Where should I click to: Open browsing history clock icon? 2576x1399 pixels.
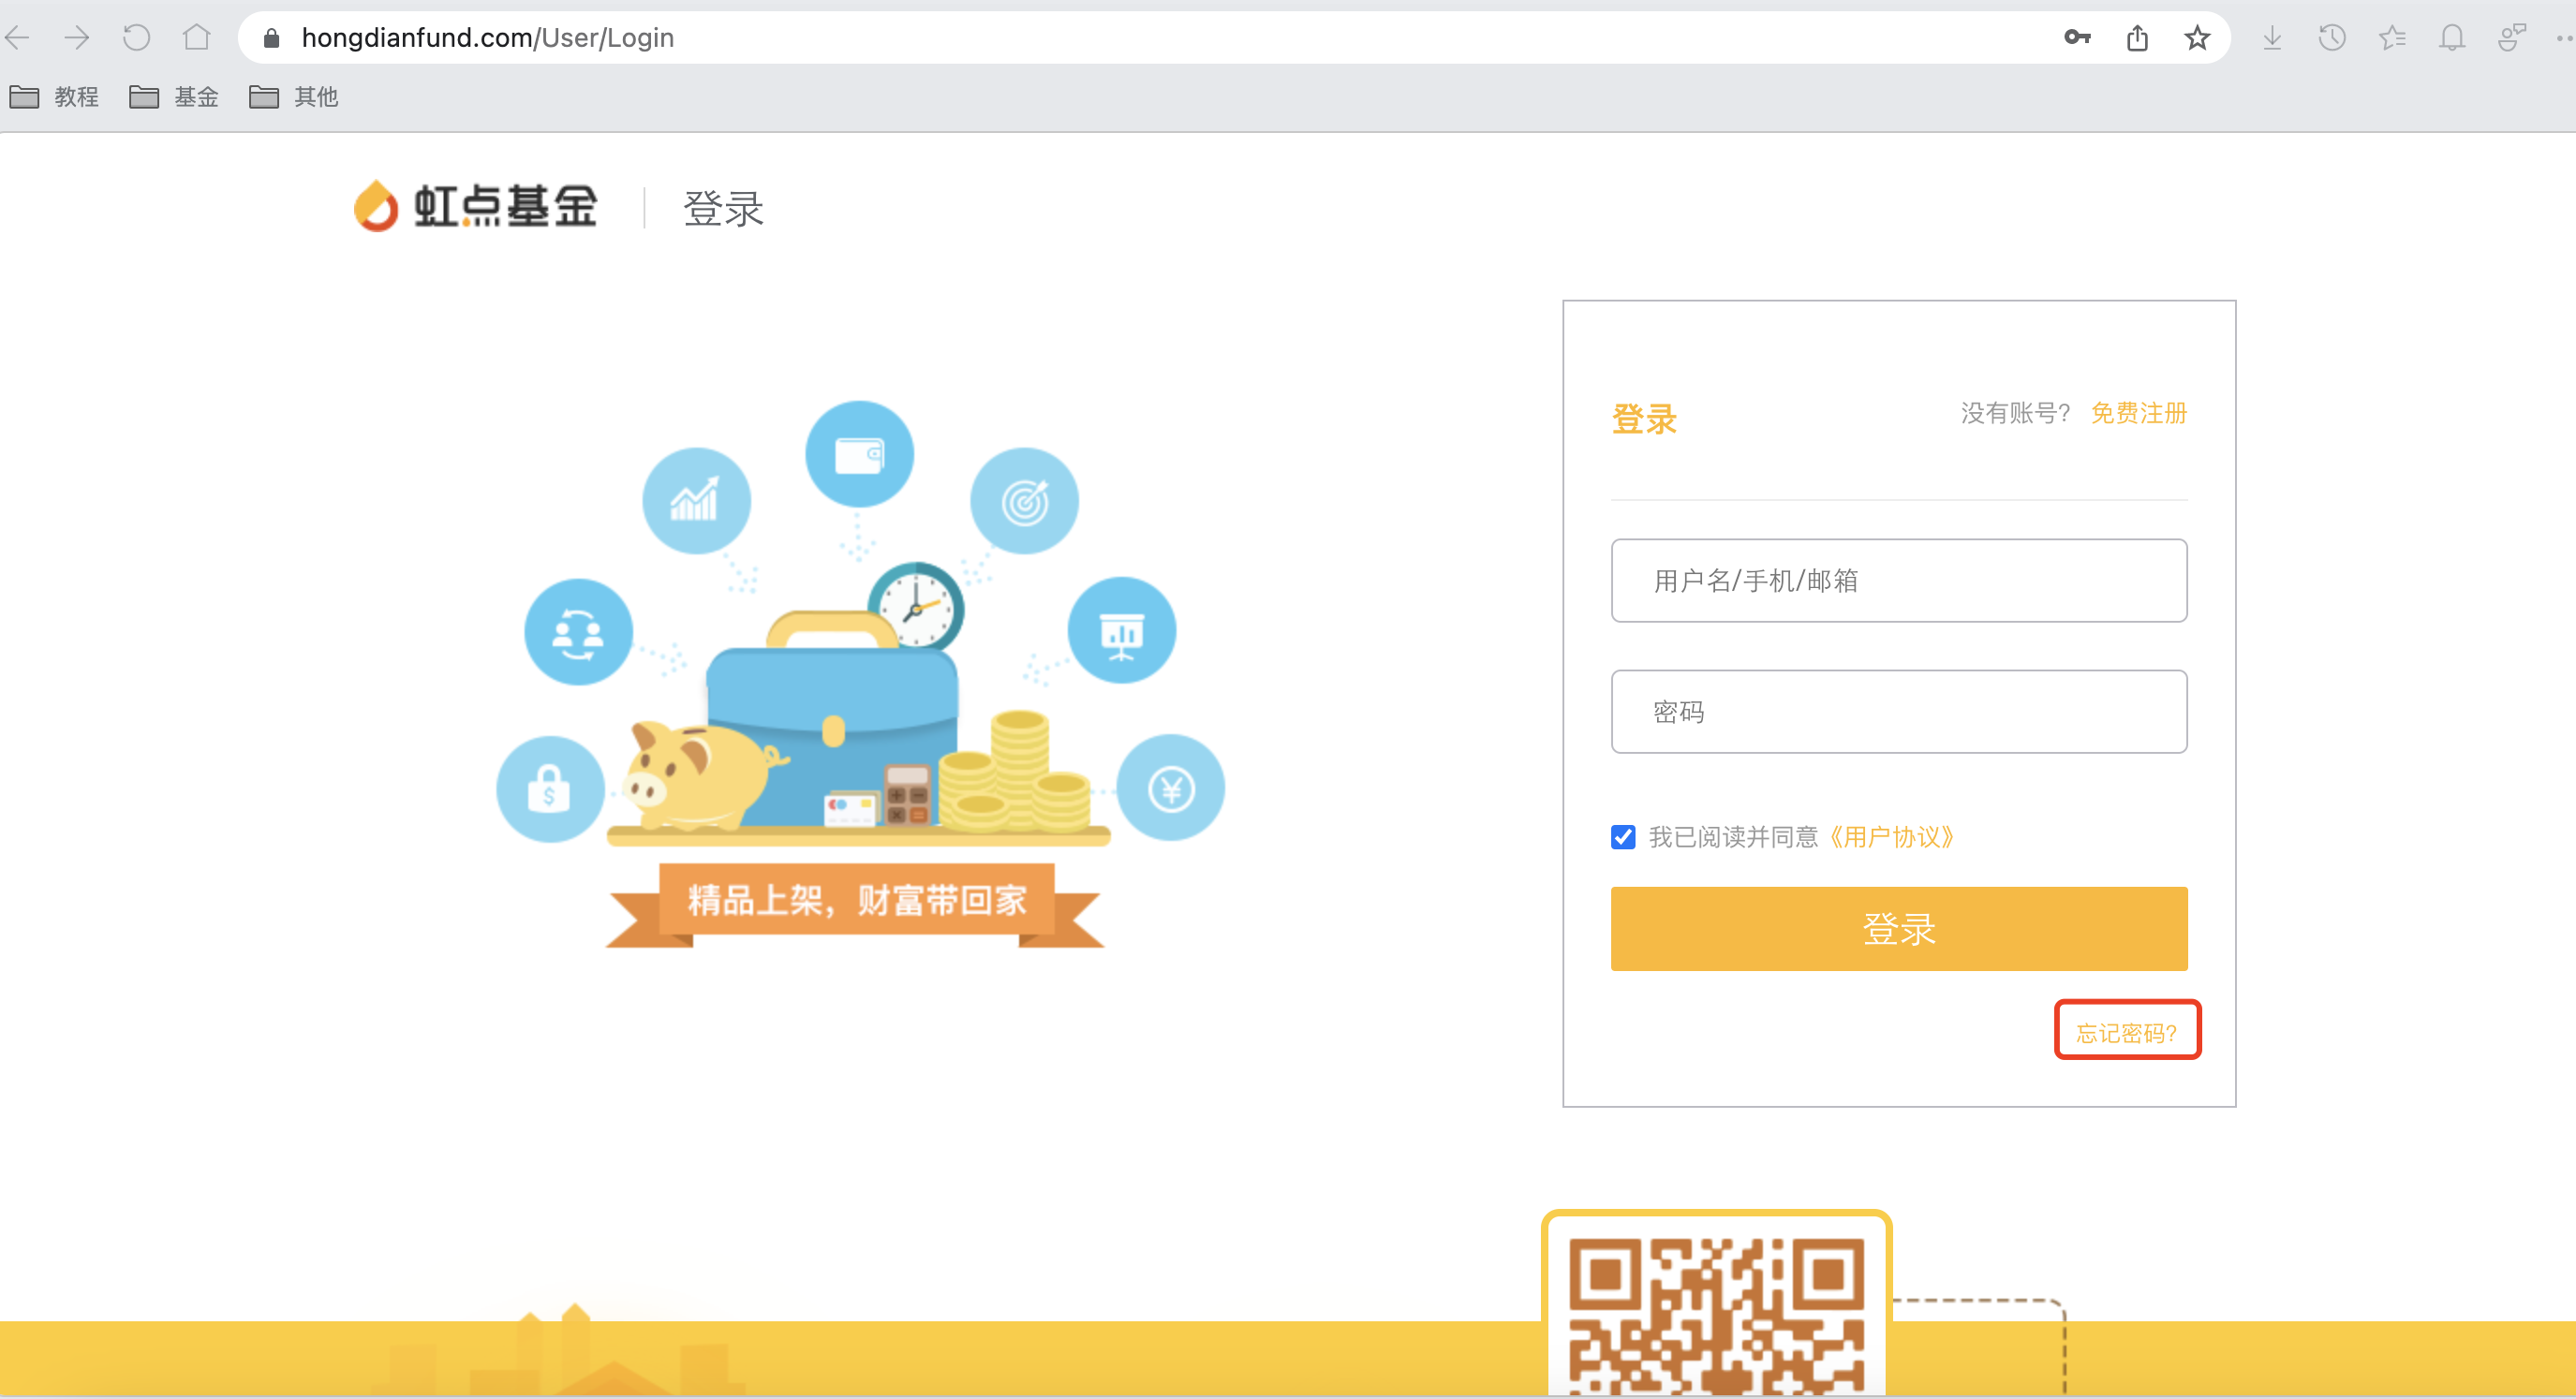[2332, 38]
